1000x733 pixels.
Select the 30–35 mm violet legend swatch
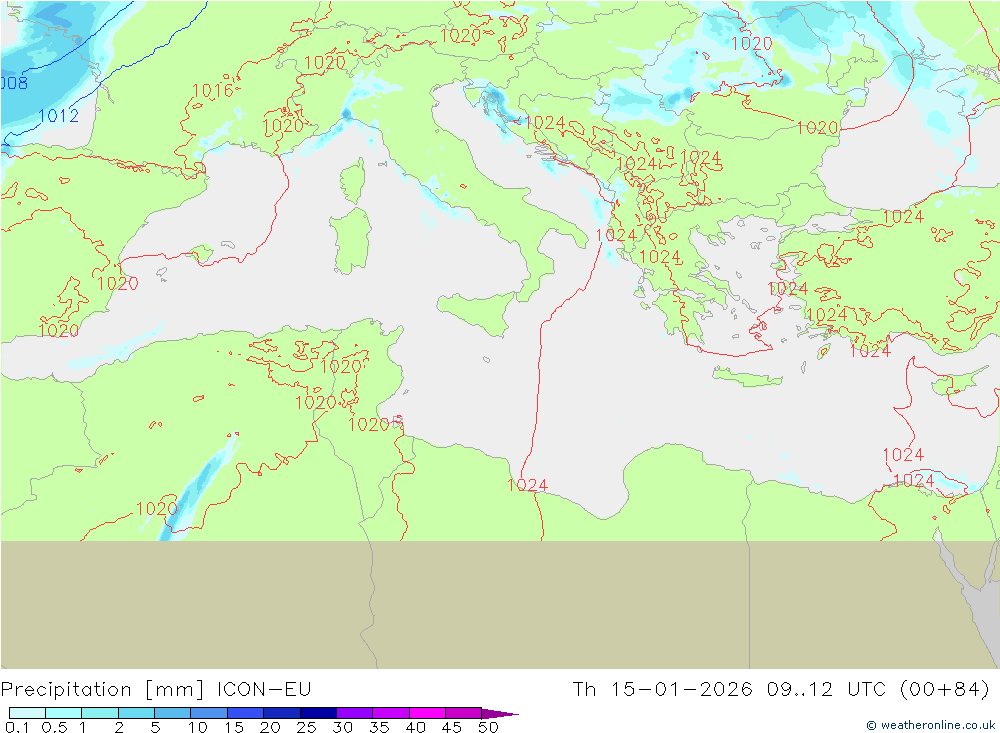355,713
